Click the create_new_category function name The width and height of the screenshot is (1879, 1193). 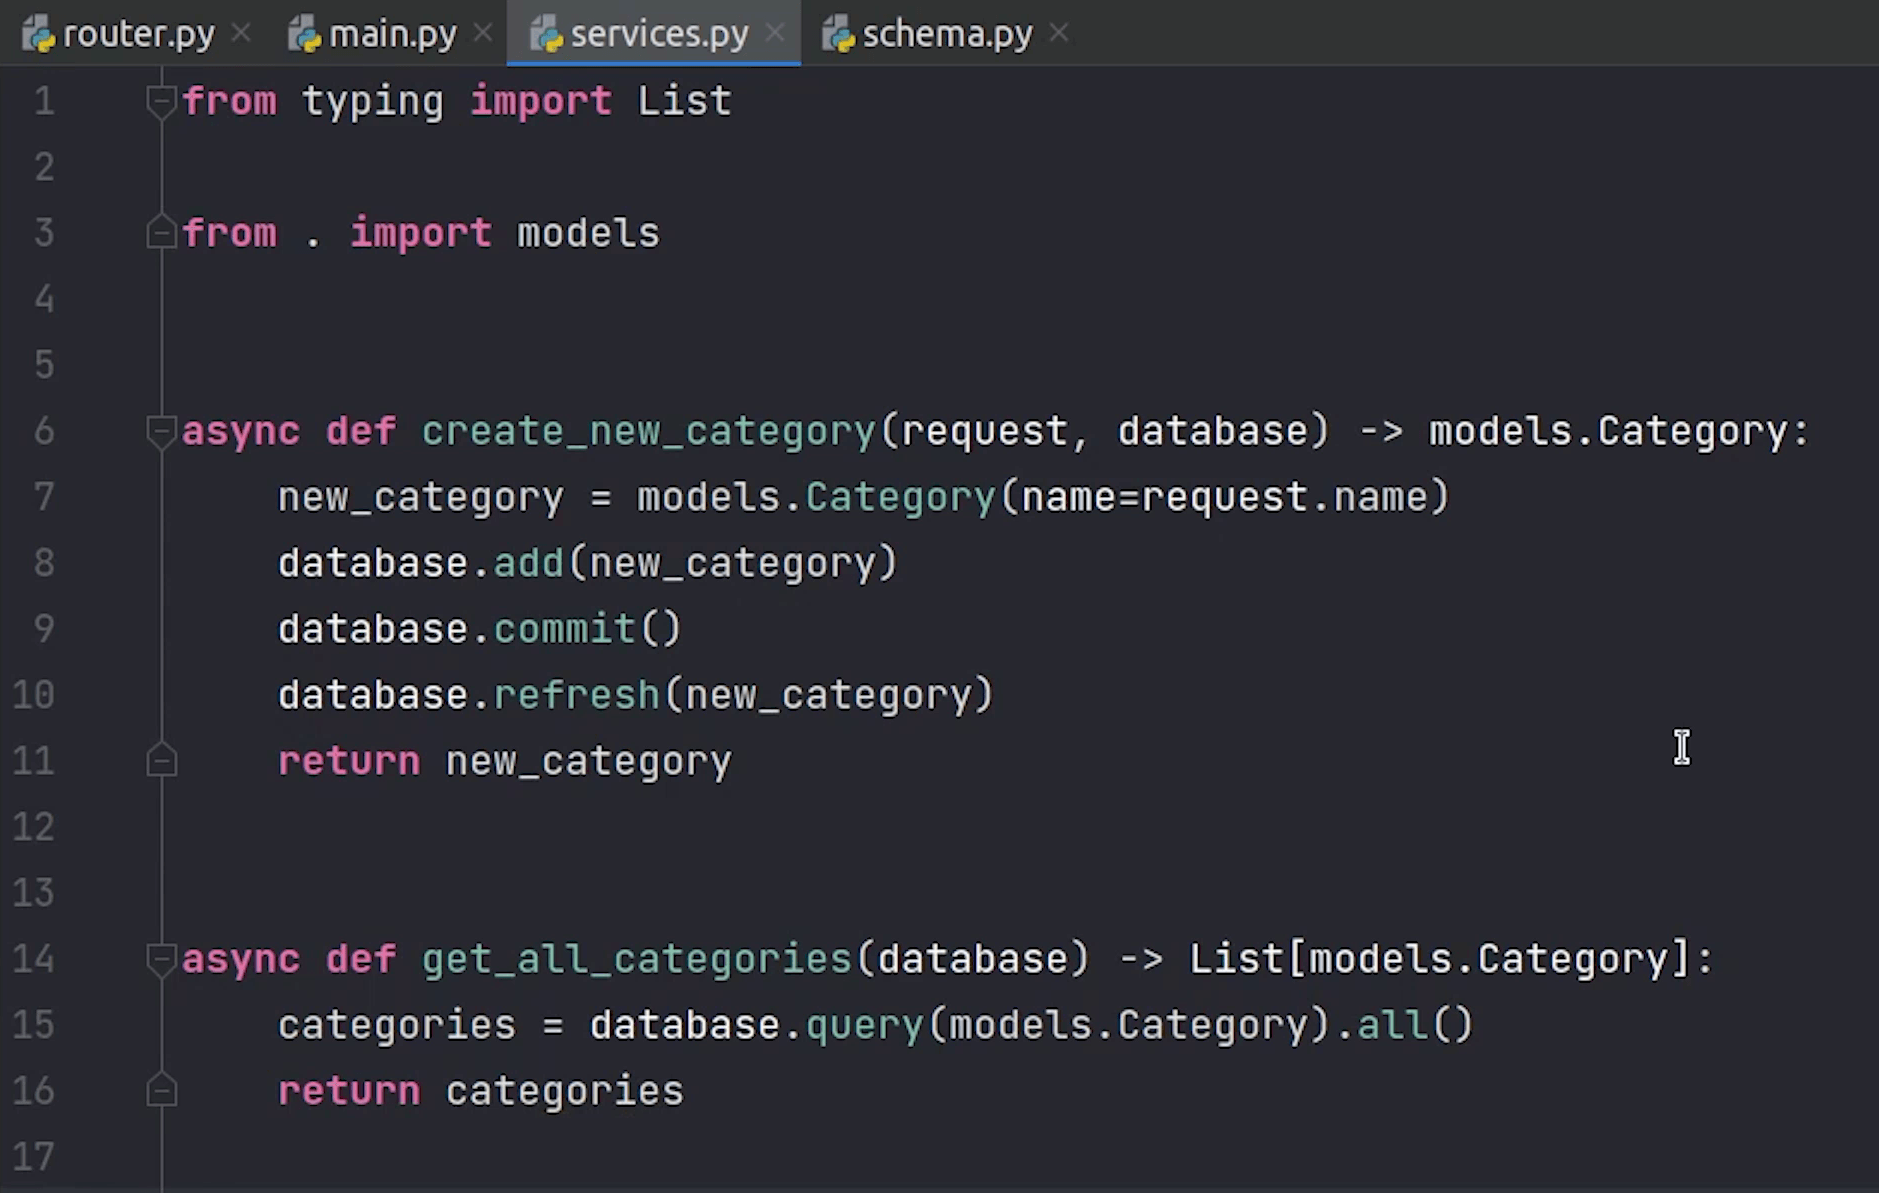pyautogui.click(x=648, y=431)
